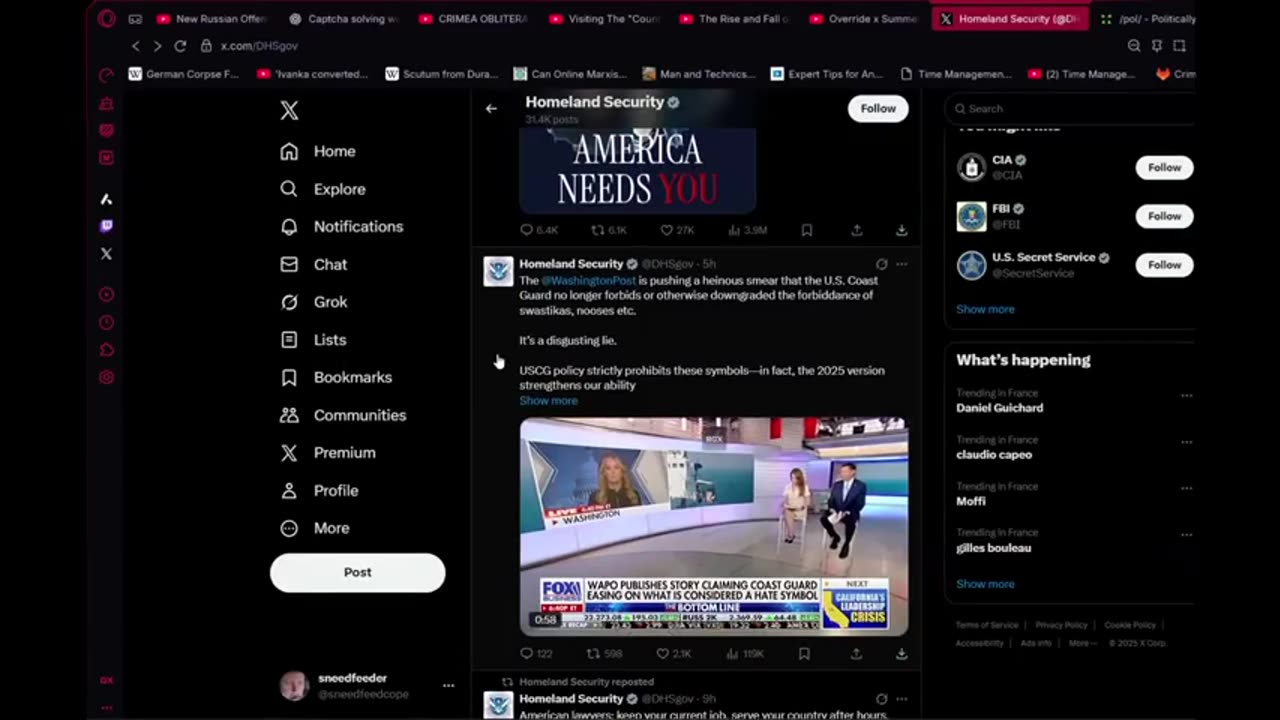Navigate back with browser back arrow
Viewport: 1280px width, 720px height.
(136, 46)
